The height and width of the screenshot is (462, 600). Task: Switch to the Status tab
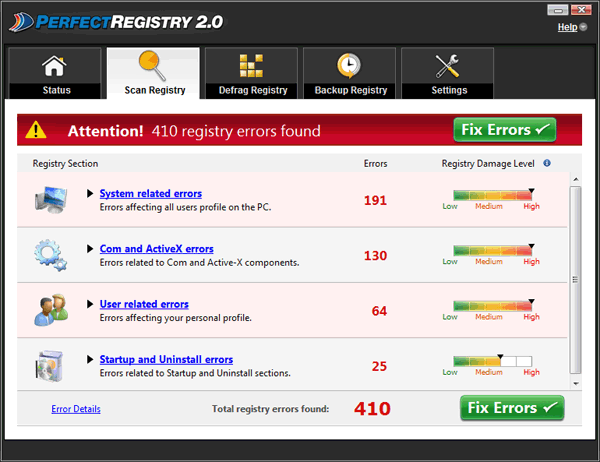(x=55, y=73)
